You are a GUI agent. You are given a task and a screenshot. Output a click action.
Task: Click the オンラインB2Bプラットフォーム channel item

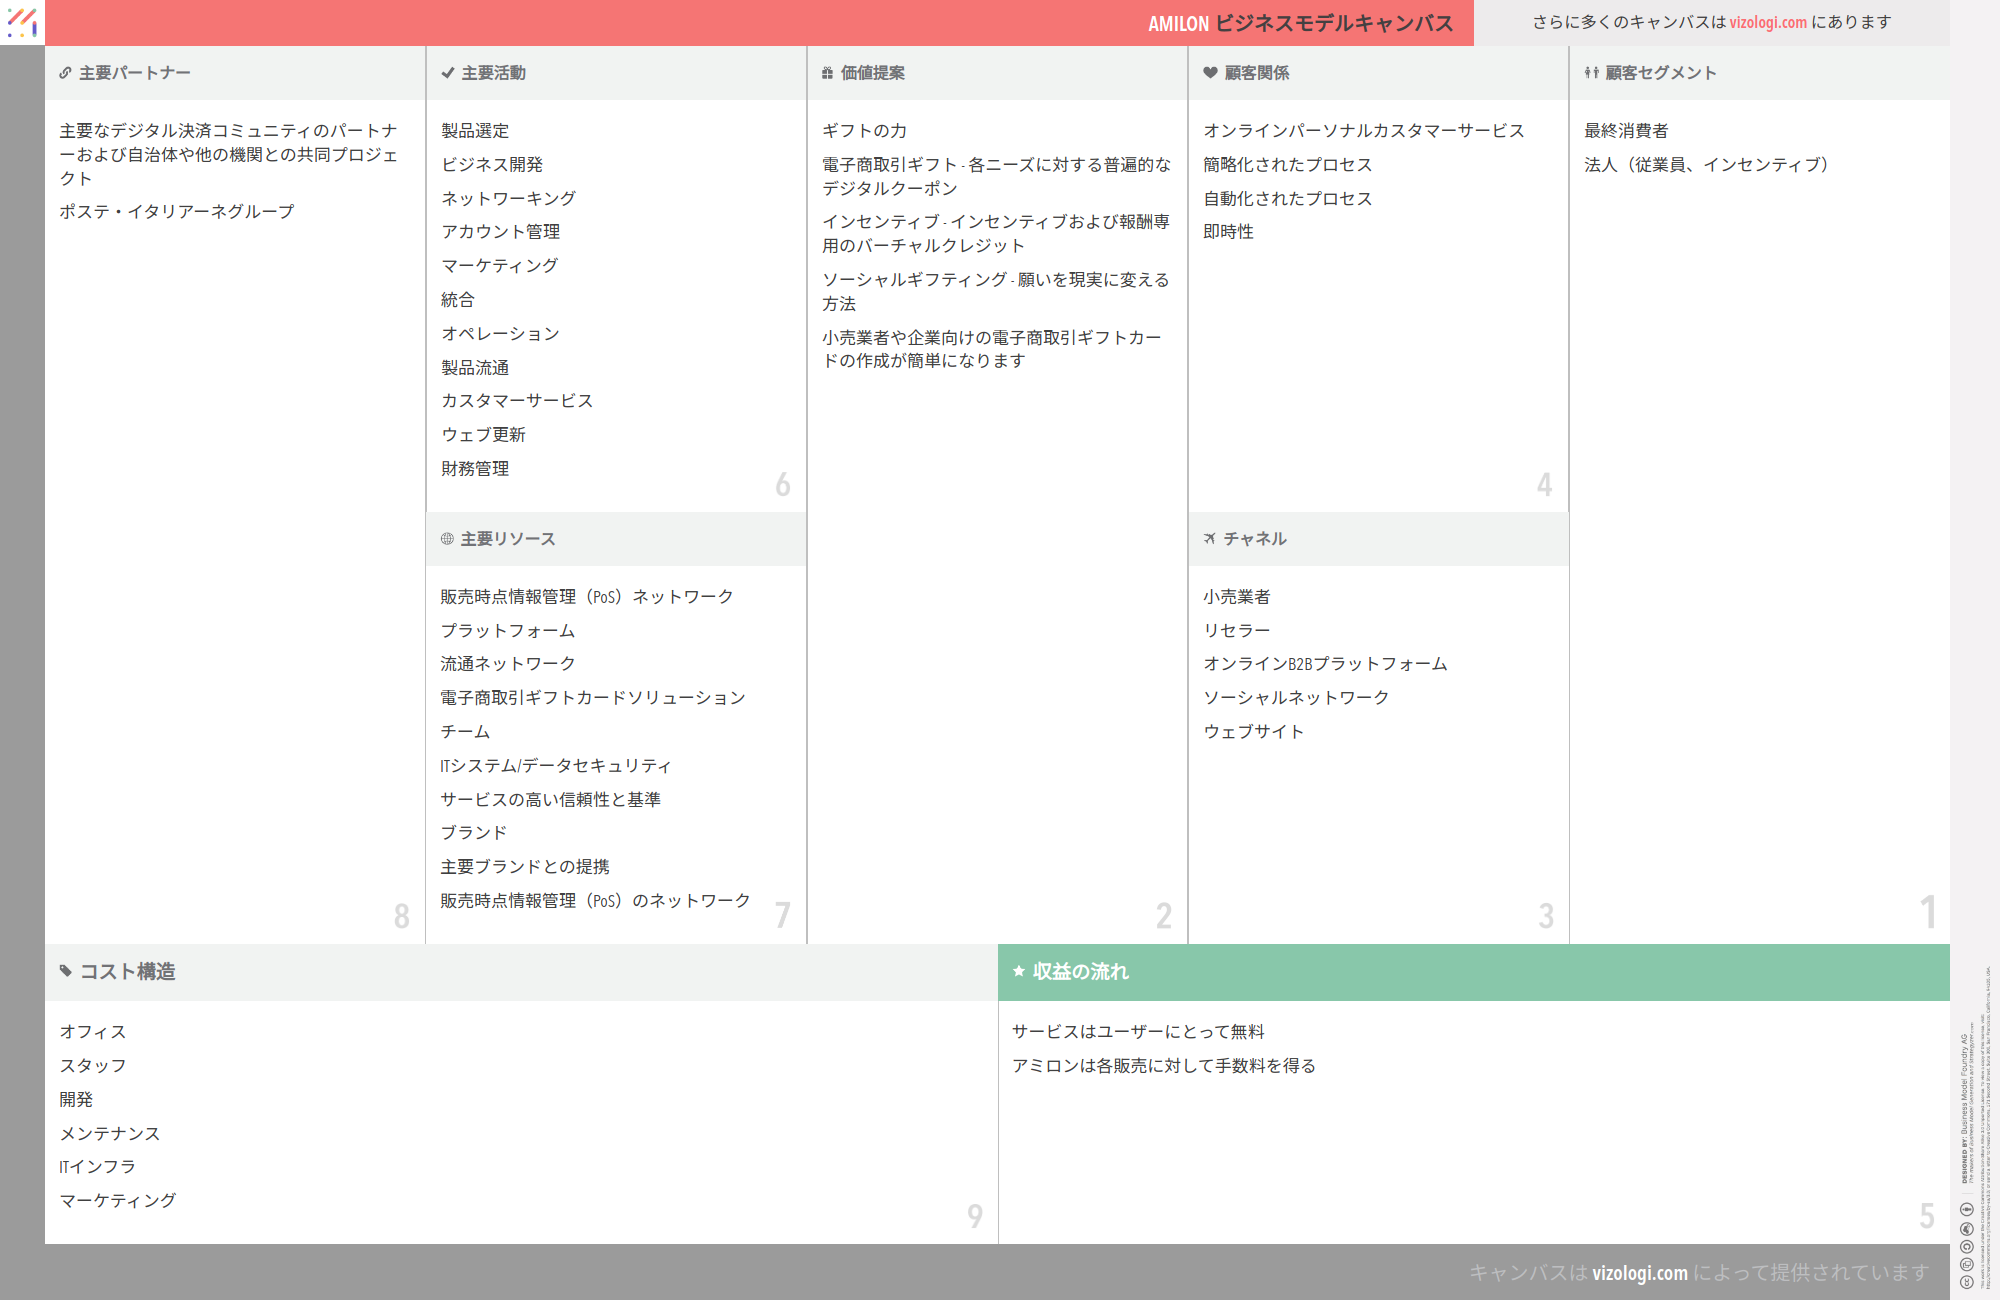click(x=1324, y=664)
